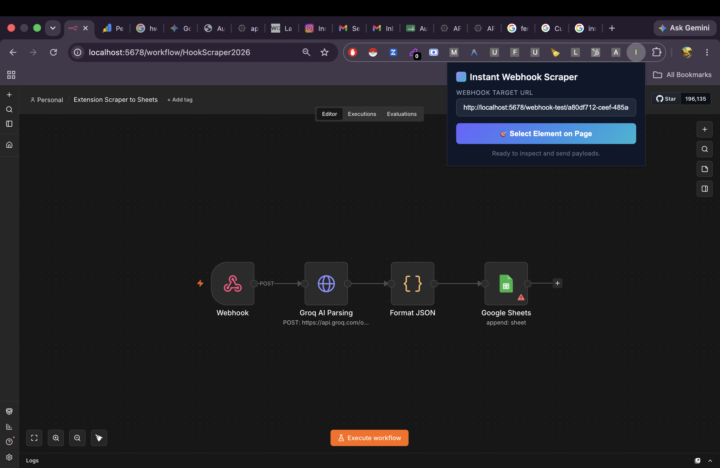720x468 pixels.
Task: Click the 196,135 star count
Action: click(695, 99)
